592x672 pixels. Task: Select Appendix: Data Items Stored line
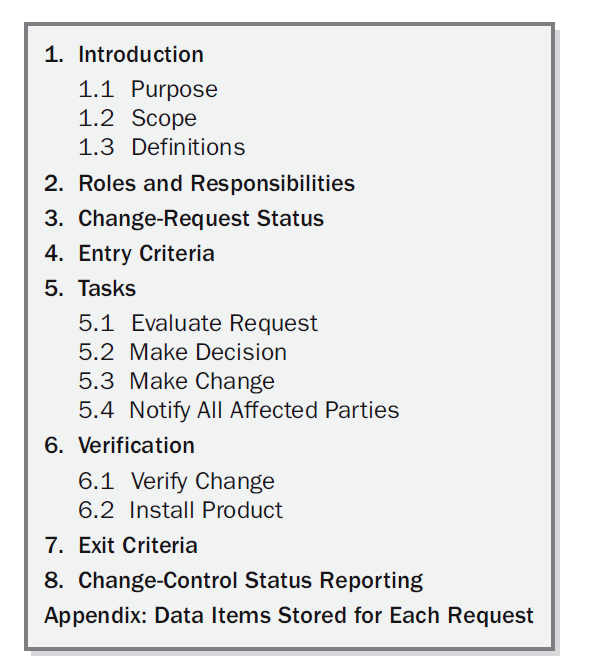[x=289, y=616]
